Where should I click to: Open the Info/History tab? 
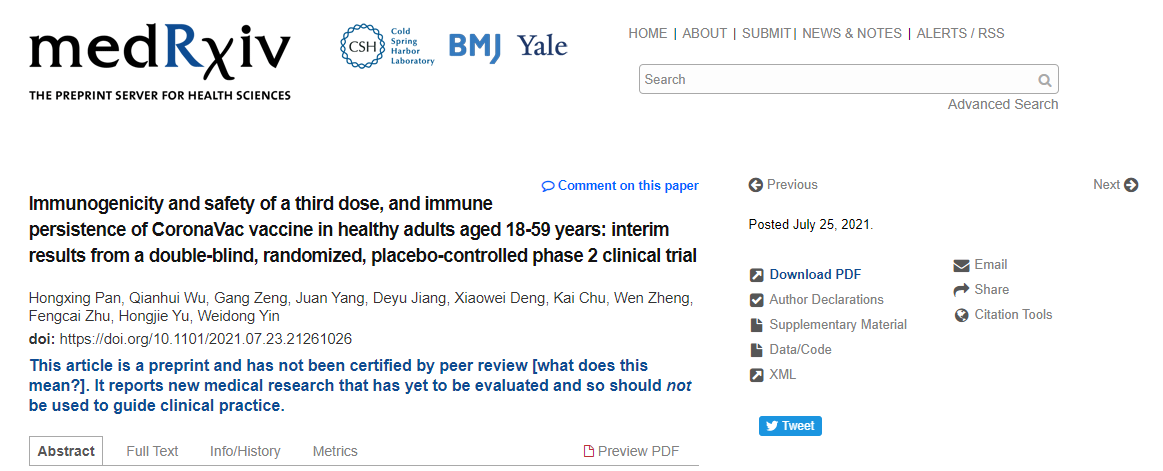tap(245, 452)
